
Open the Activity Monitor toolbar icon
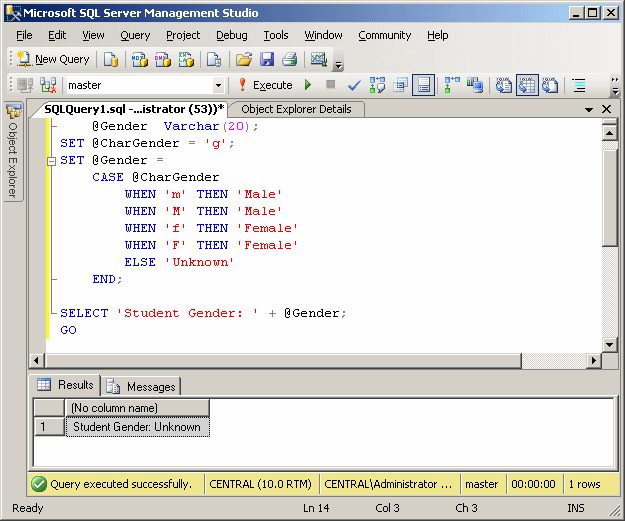coord(319,60)
